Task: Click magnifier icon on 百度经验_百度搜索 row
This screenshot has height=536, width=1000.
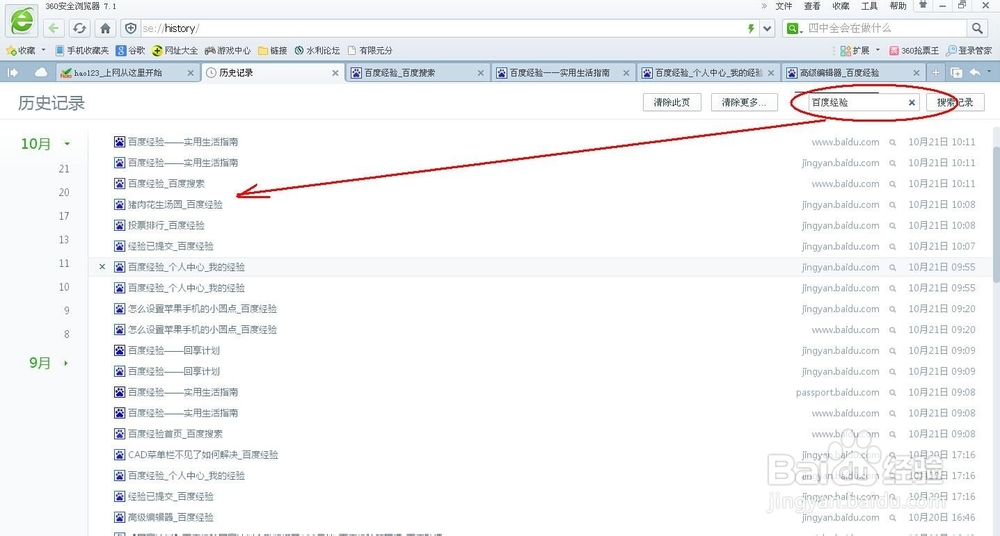Action: 893,184
